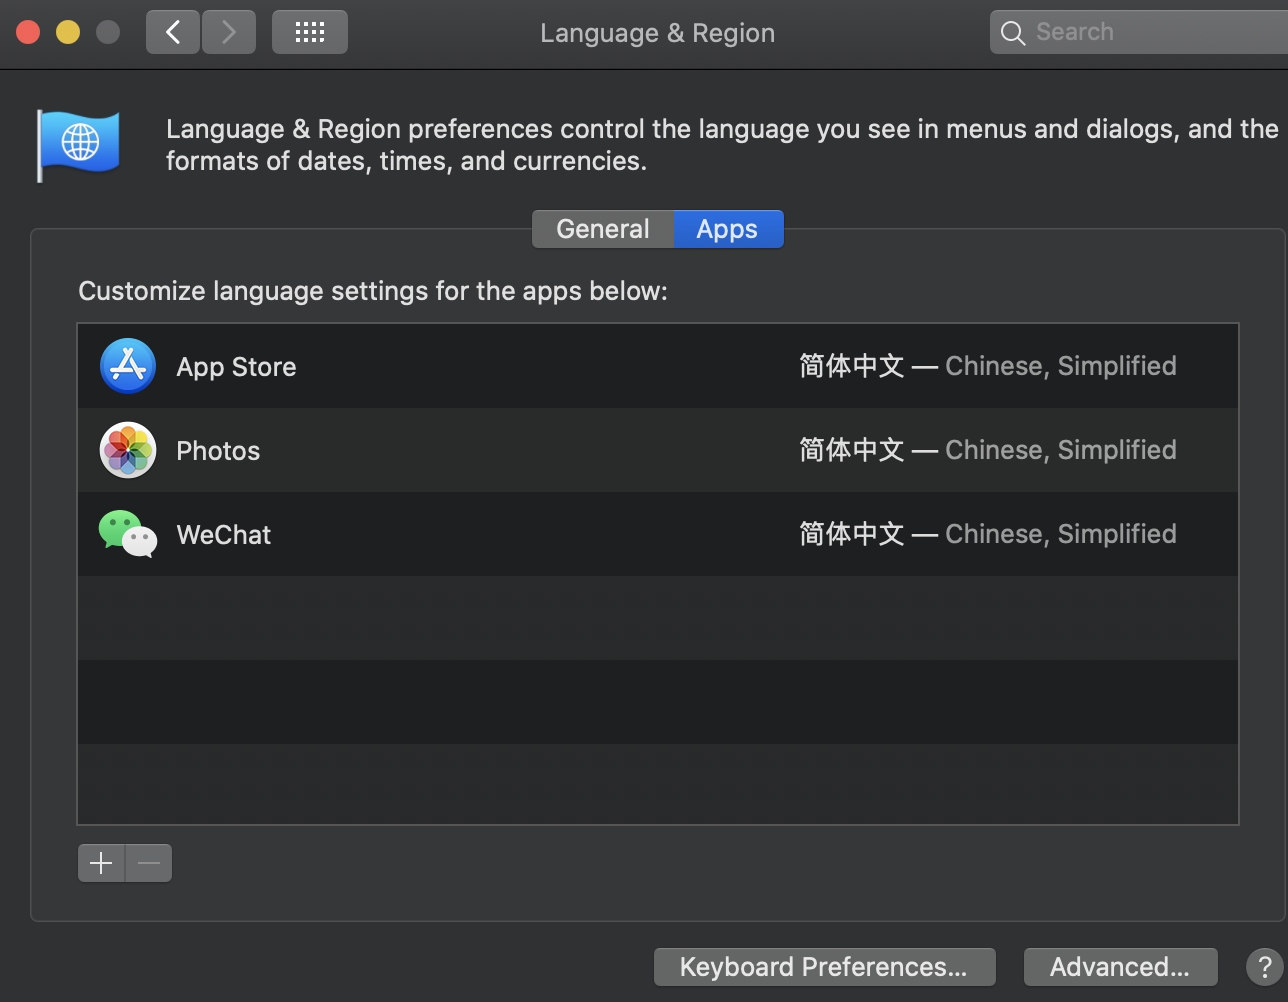Viewport: 1288px width, 1002px height.
Task: Click the App Store icon in list
Action: click(128, 366)
